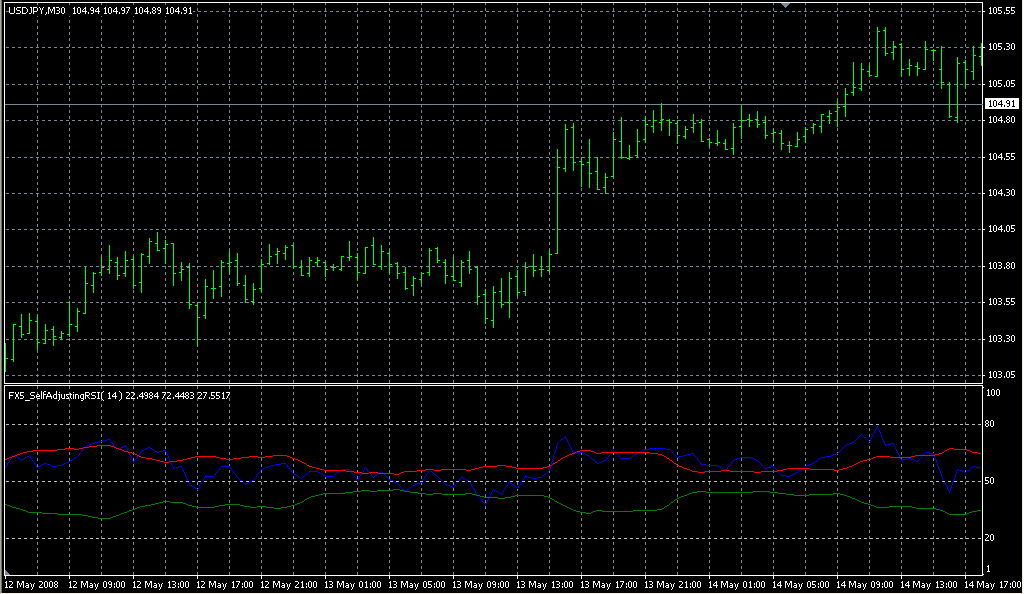Click the 104.30 price scale label
The height and width of the screenshot is (594, 1024).
(1001, 193)
